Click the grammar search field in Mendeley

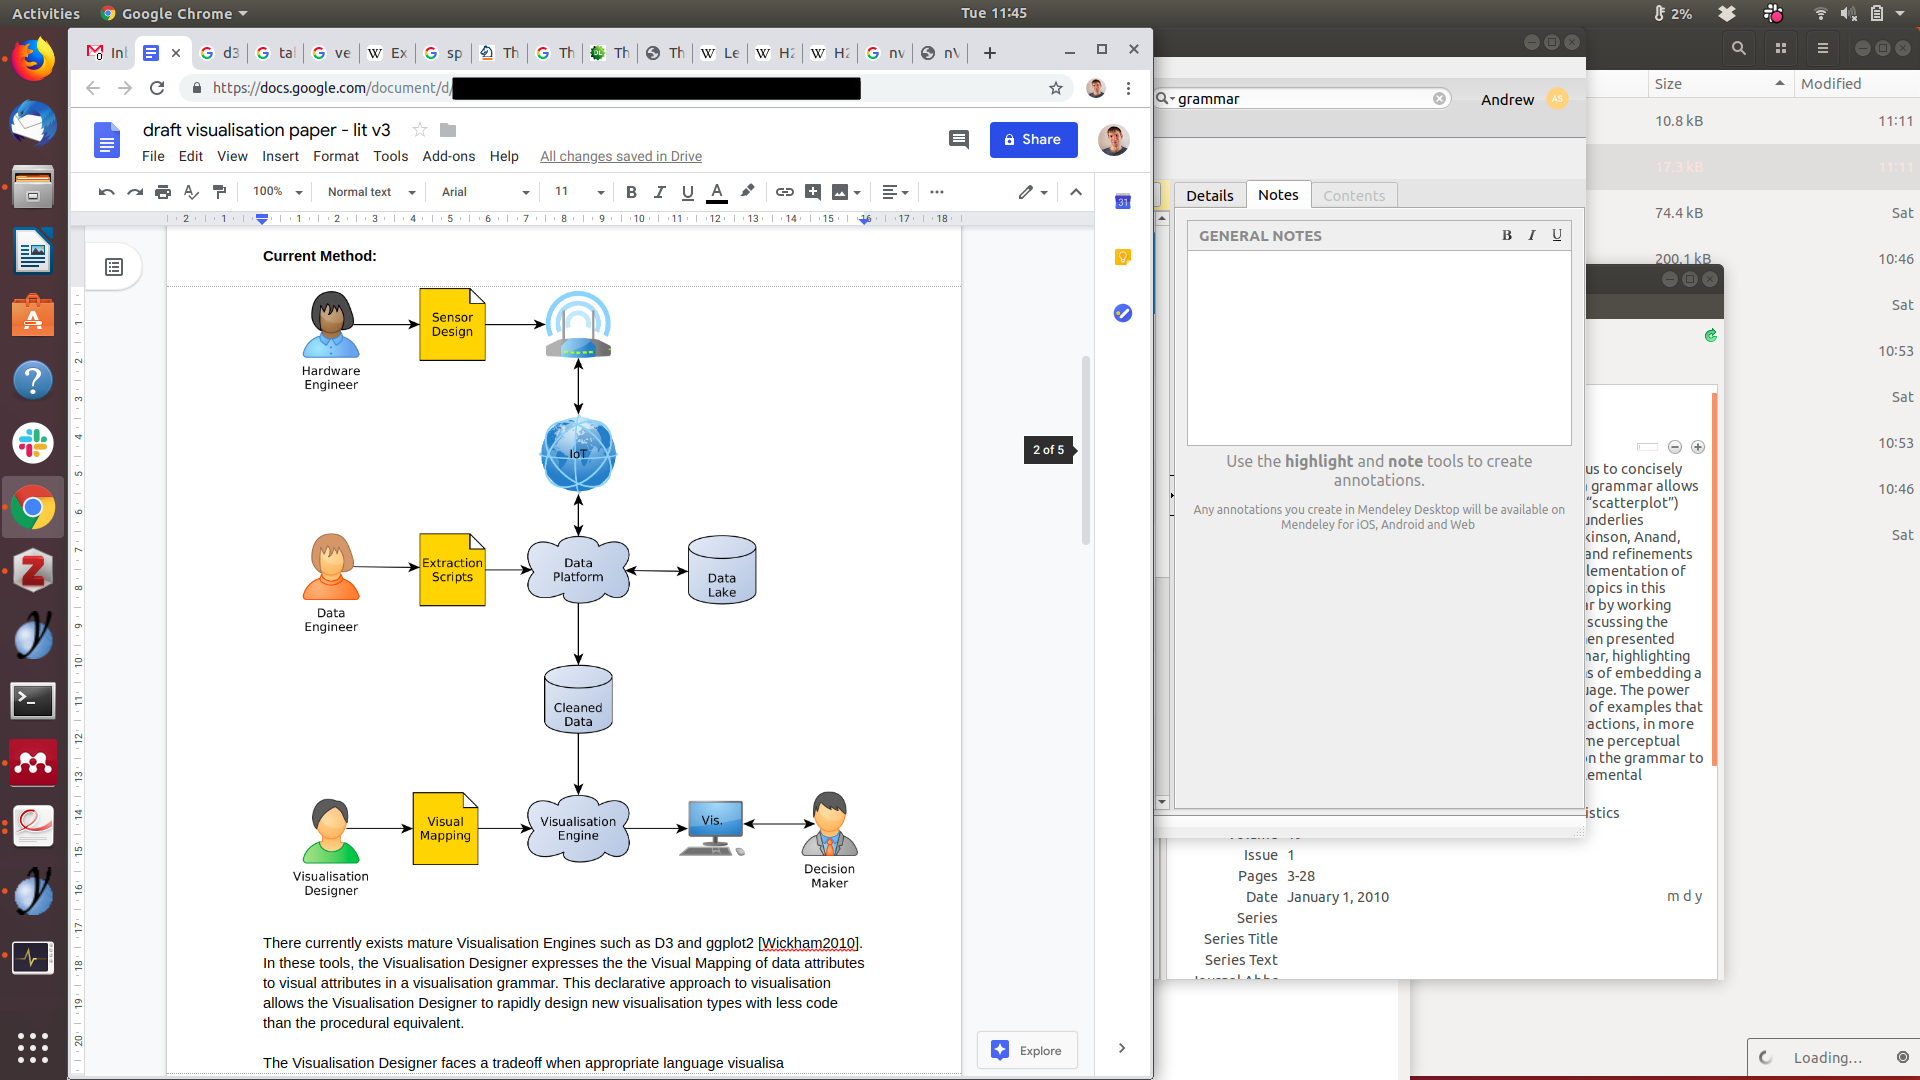click(1300, 99)
